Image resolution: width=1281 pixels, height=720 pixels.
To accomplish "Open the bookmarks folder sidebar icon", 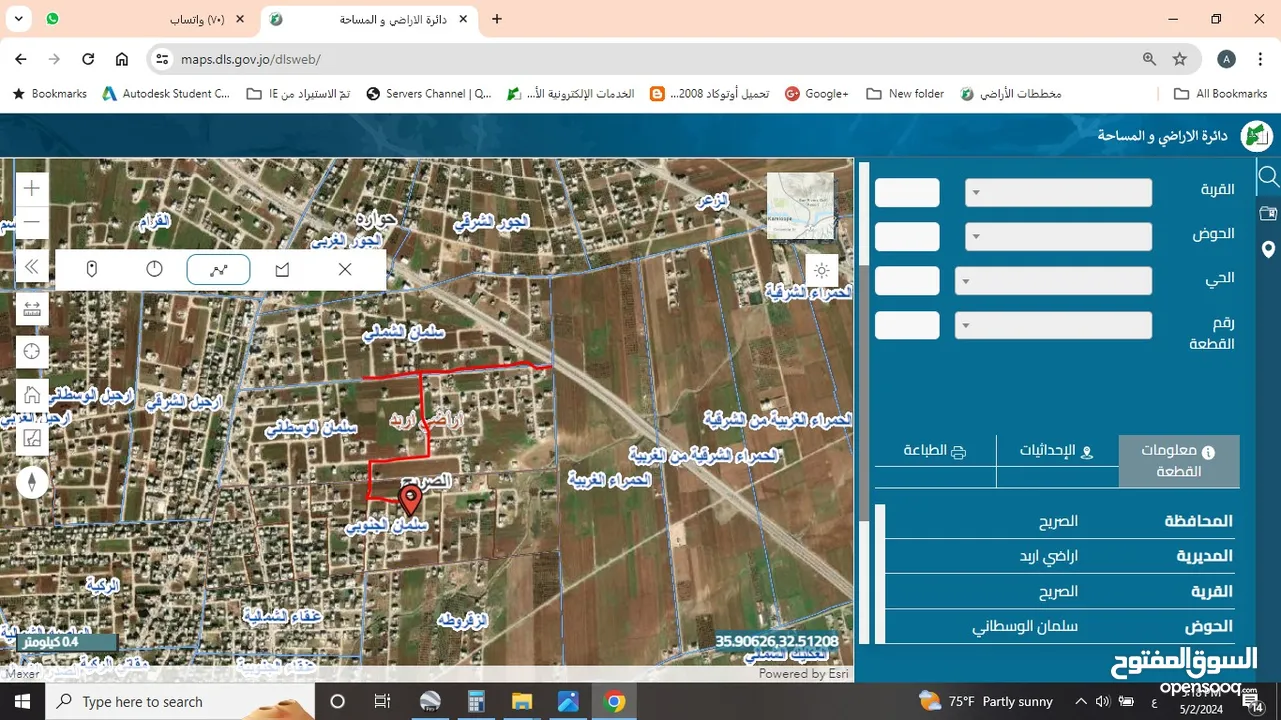I will pos(1268,213).
